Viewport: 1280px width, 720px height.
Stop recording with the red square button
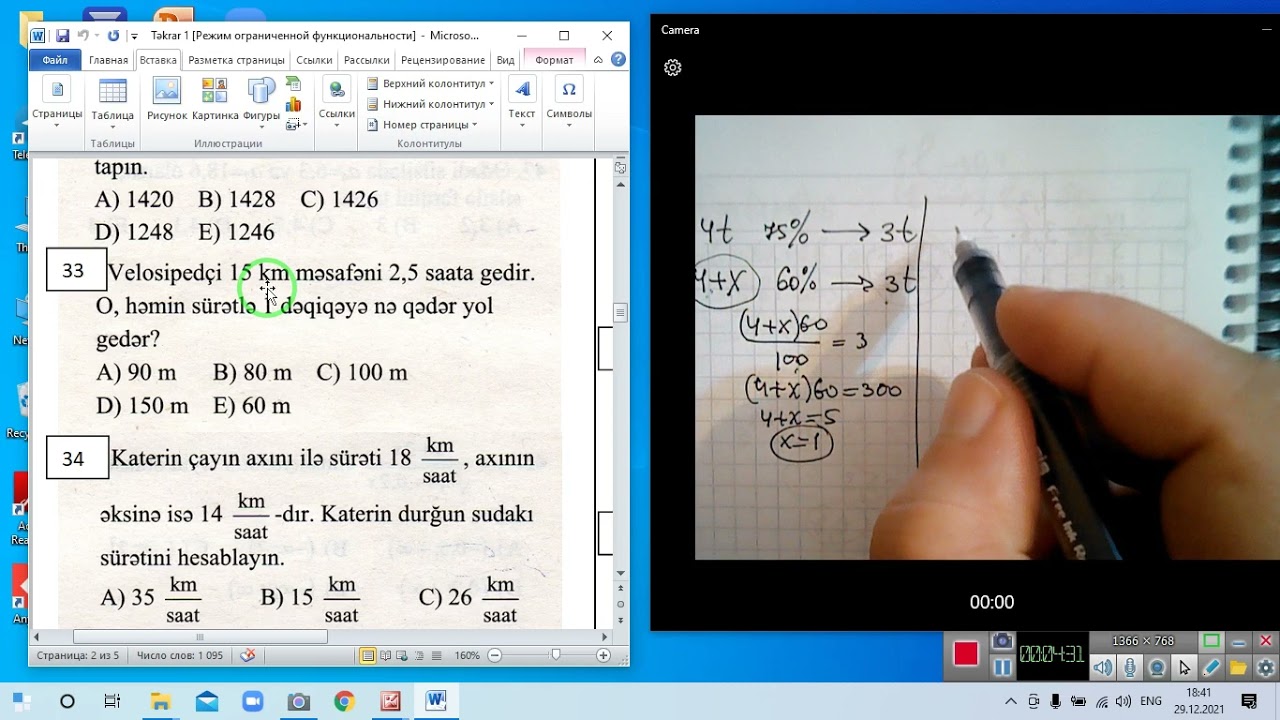coord(966,654)
